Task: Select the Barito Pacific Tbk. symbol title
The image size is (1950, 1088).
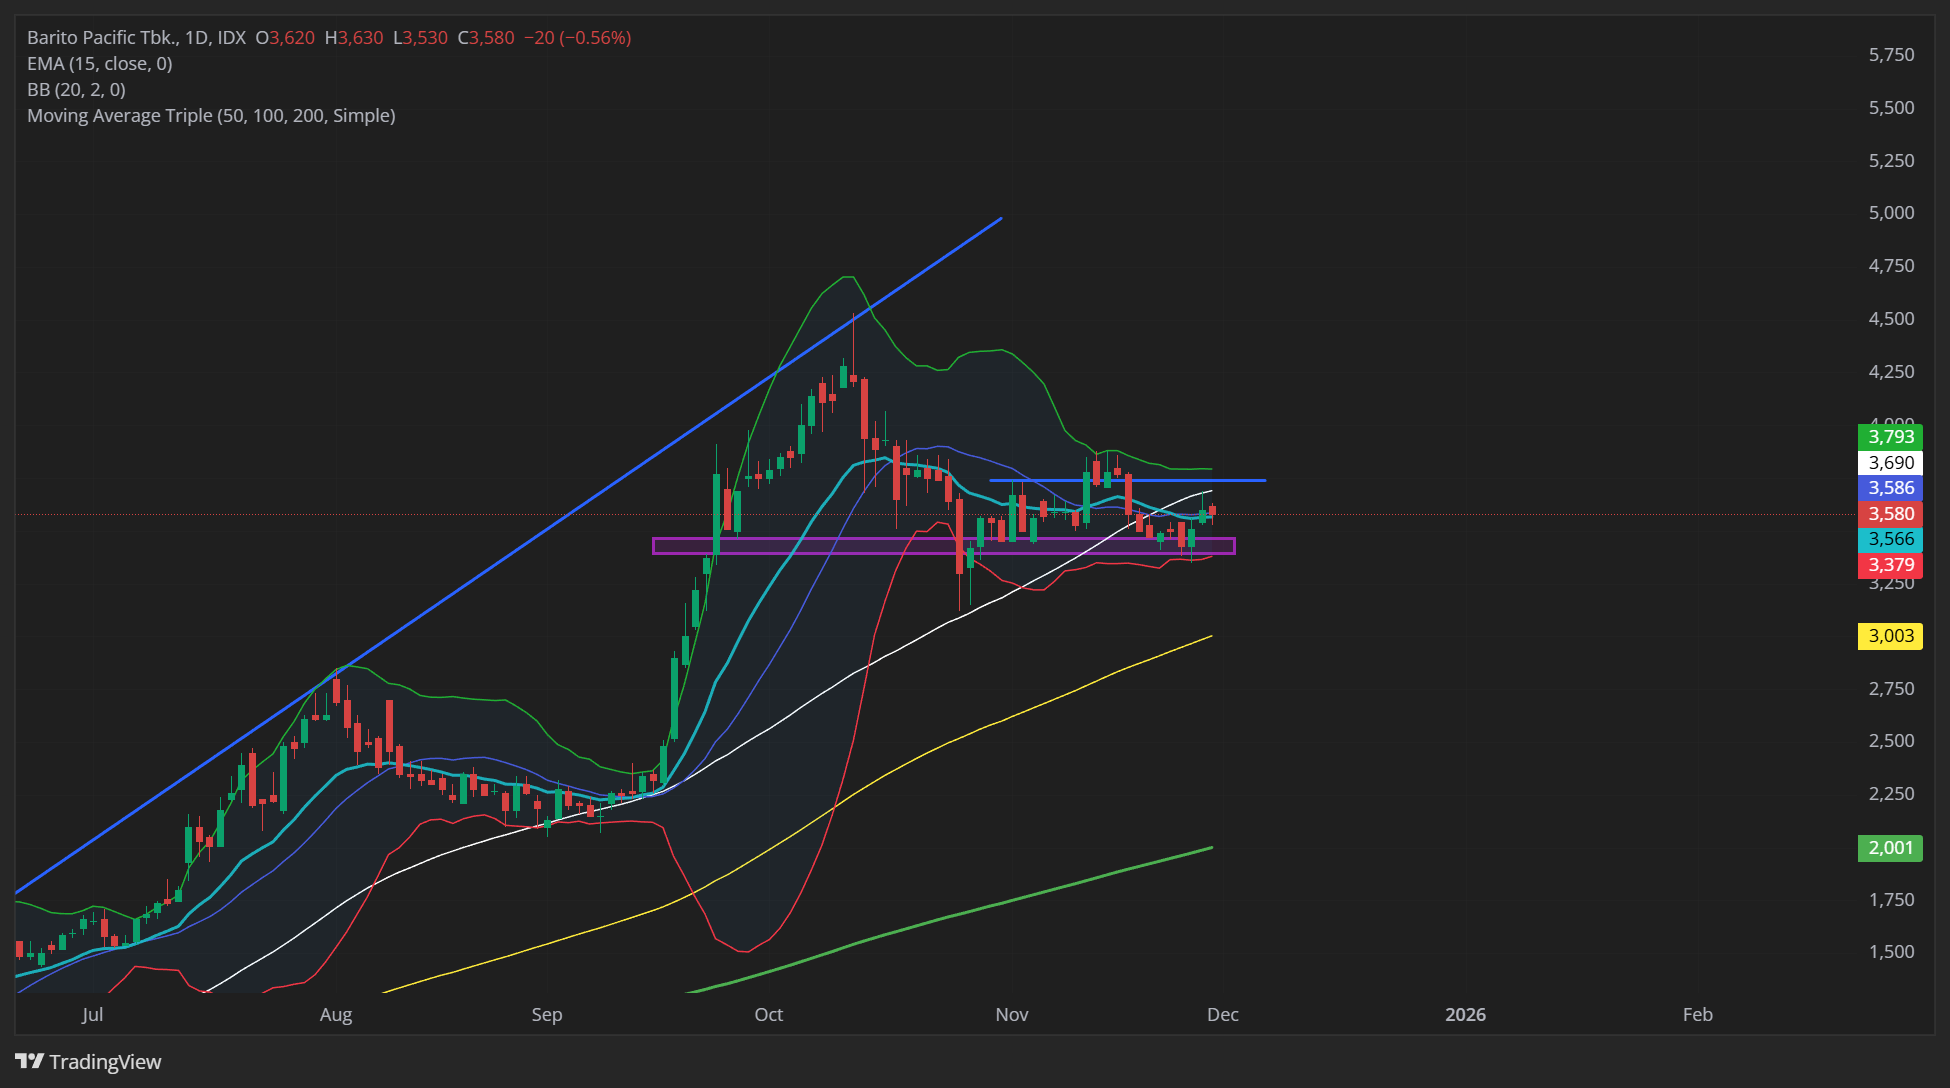Action: tap(103, 38)
